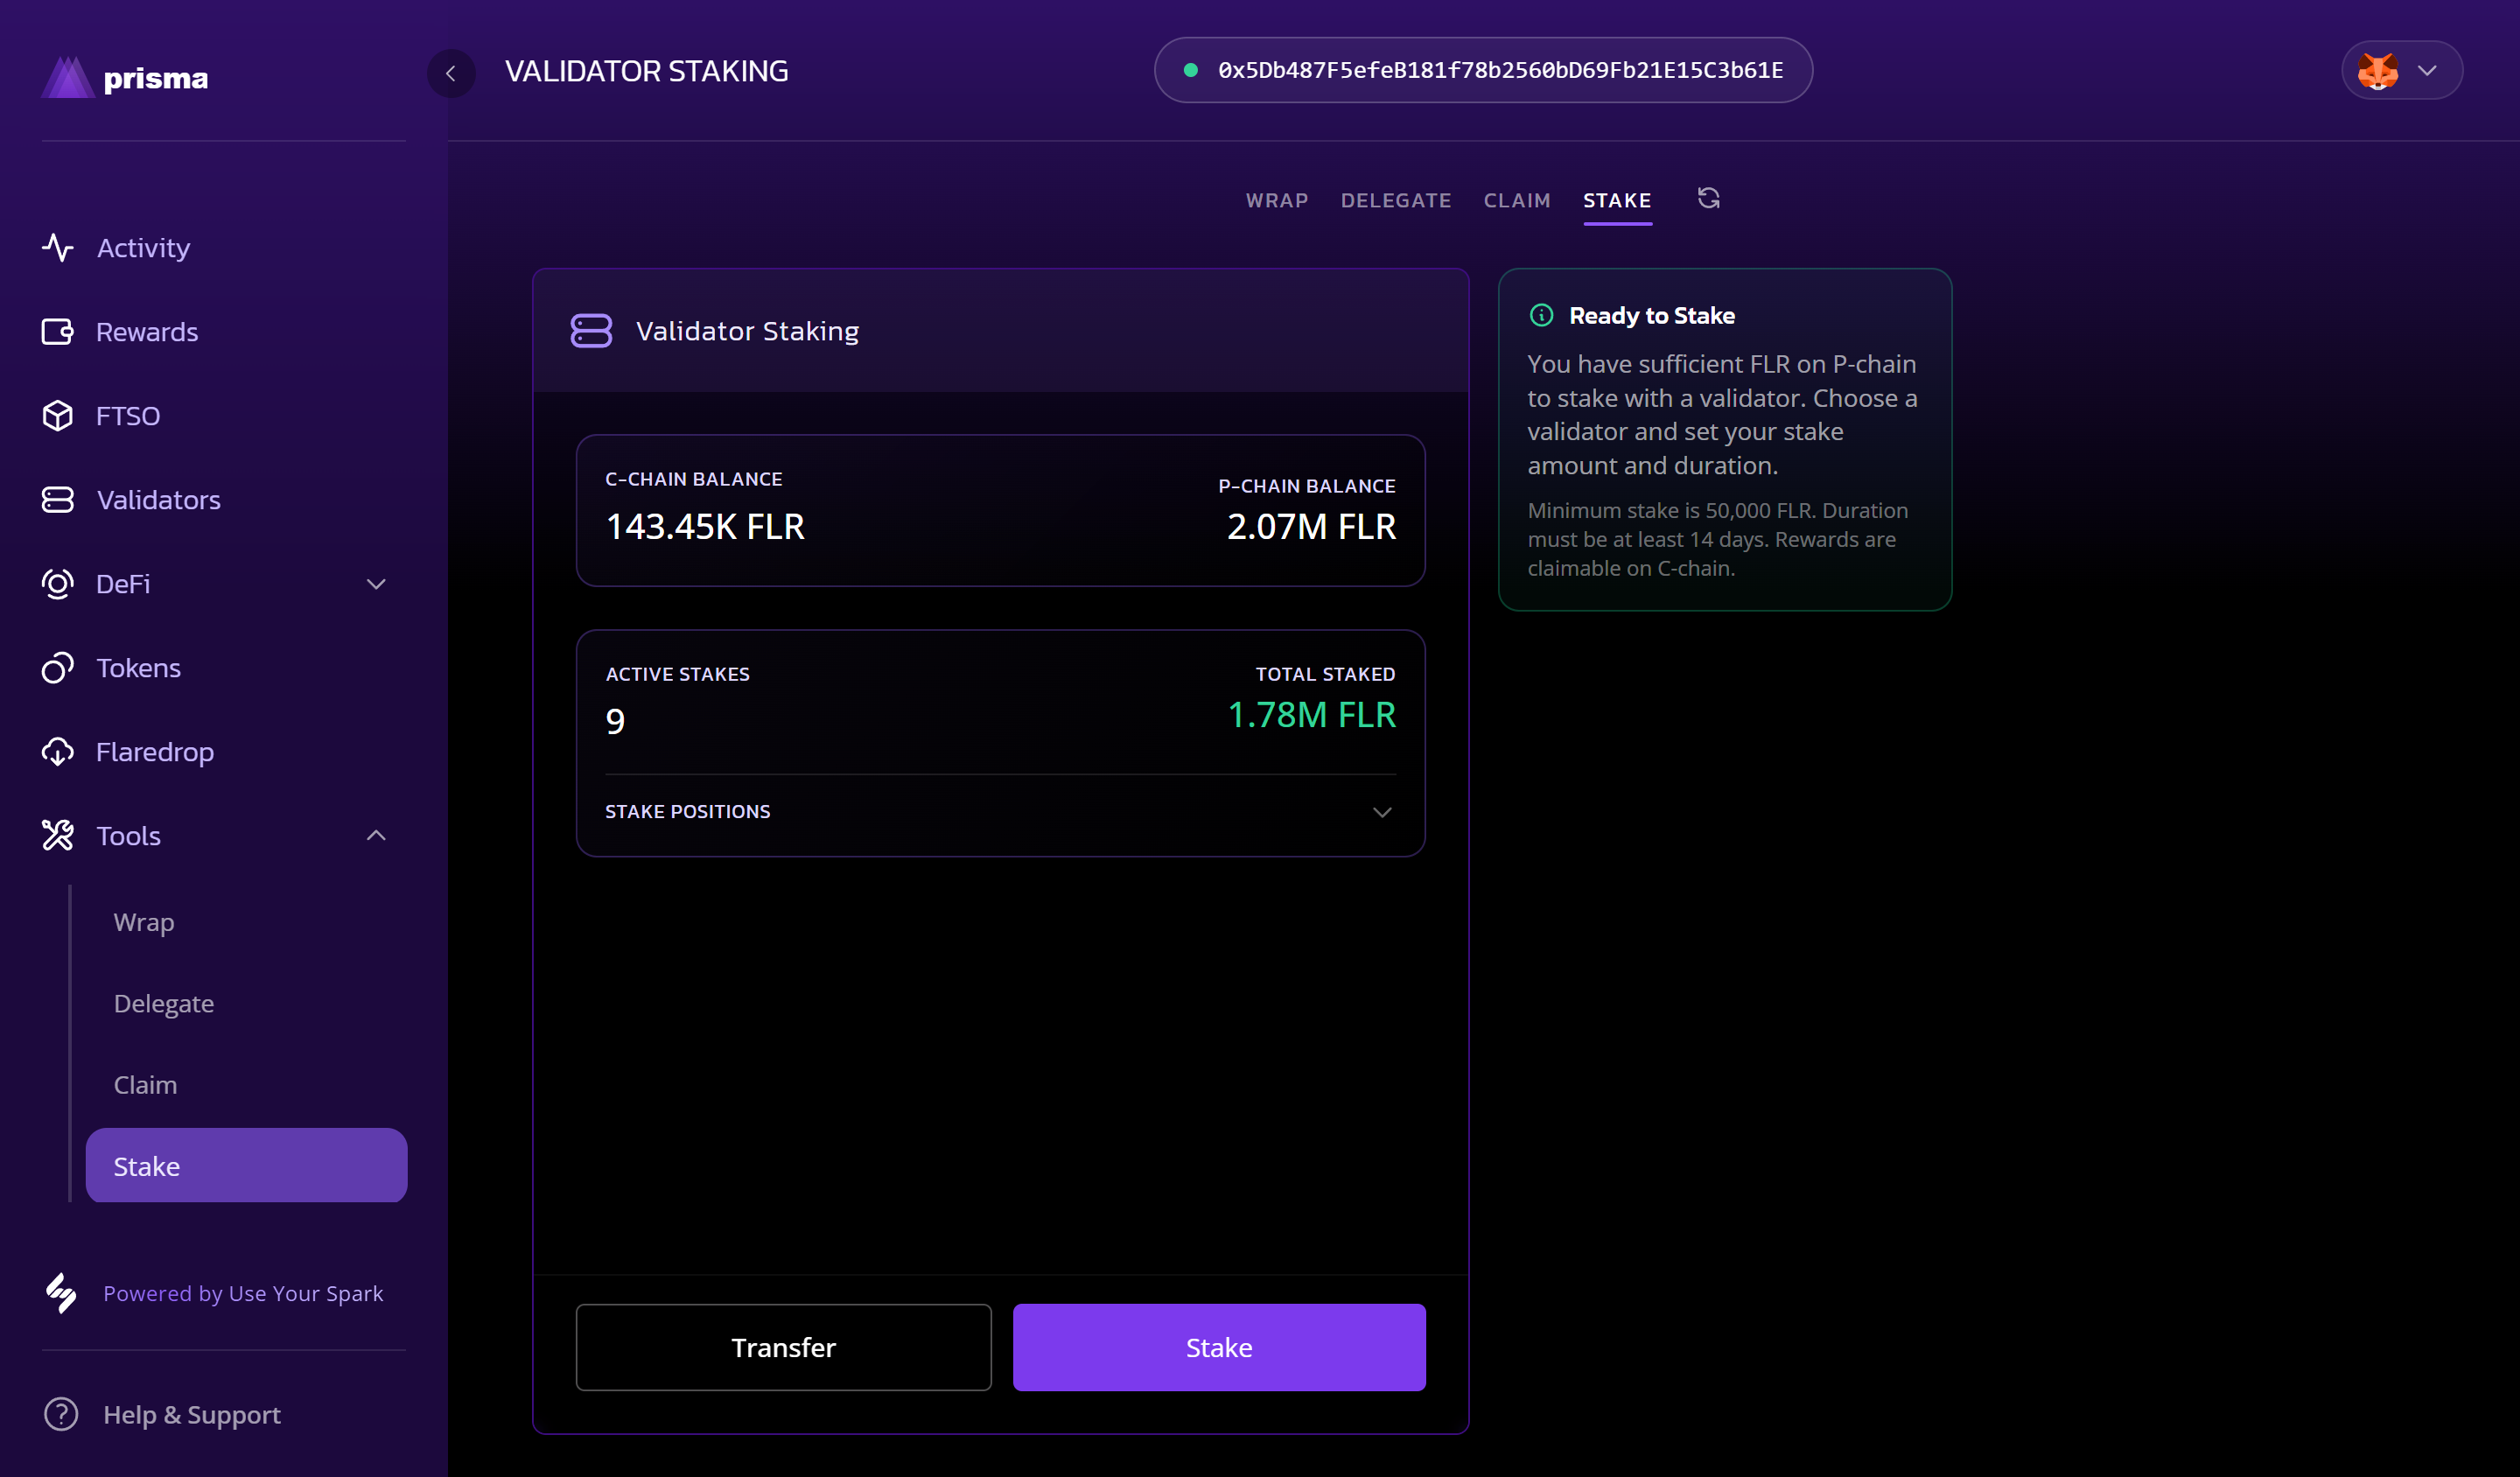Click the wallet address pill
The height and width of the screenshot is (1477, 2520).
(x=1484, y=70)
